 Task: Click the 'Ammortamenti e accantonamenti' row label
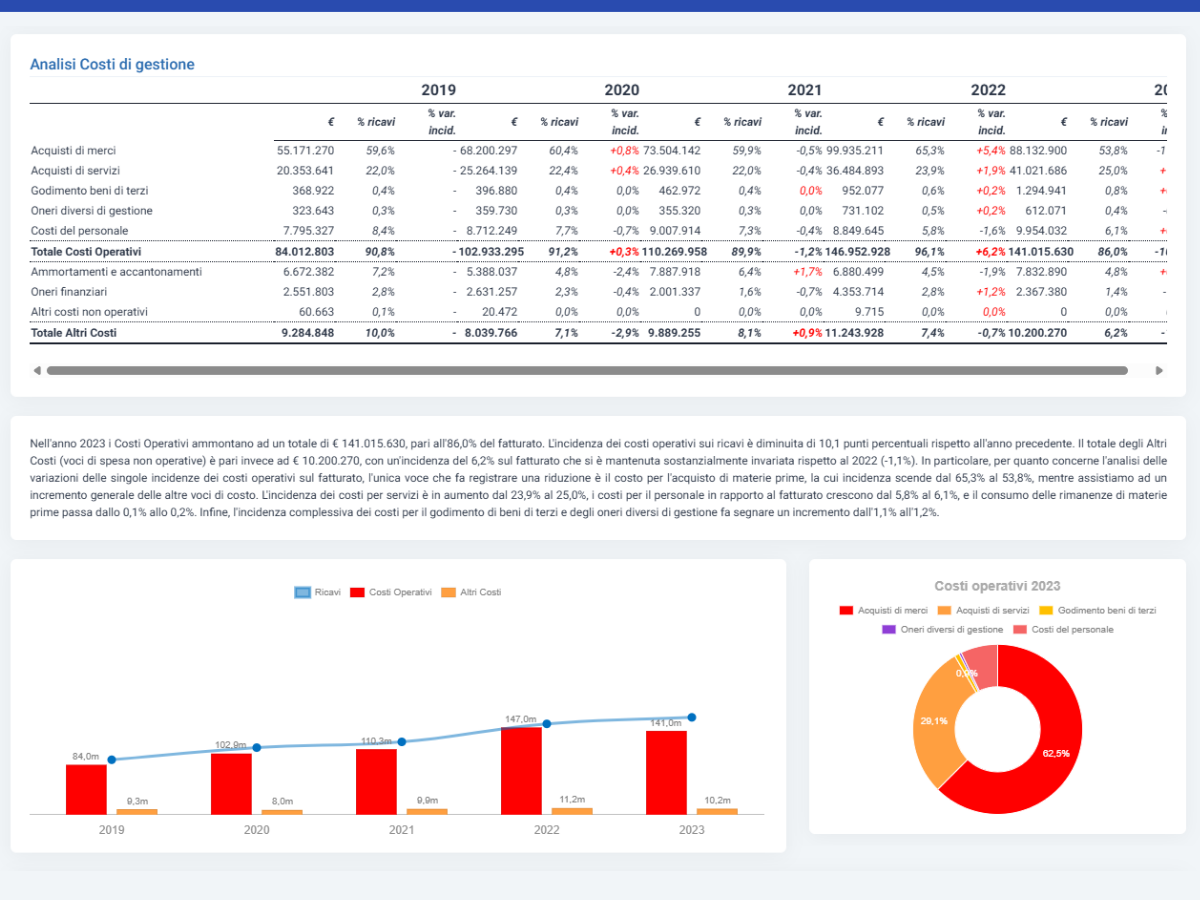pyautogui.click(x=116, y=271)
